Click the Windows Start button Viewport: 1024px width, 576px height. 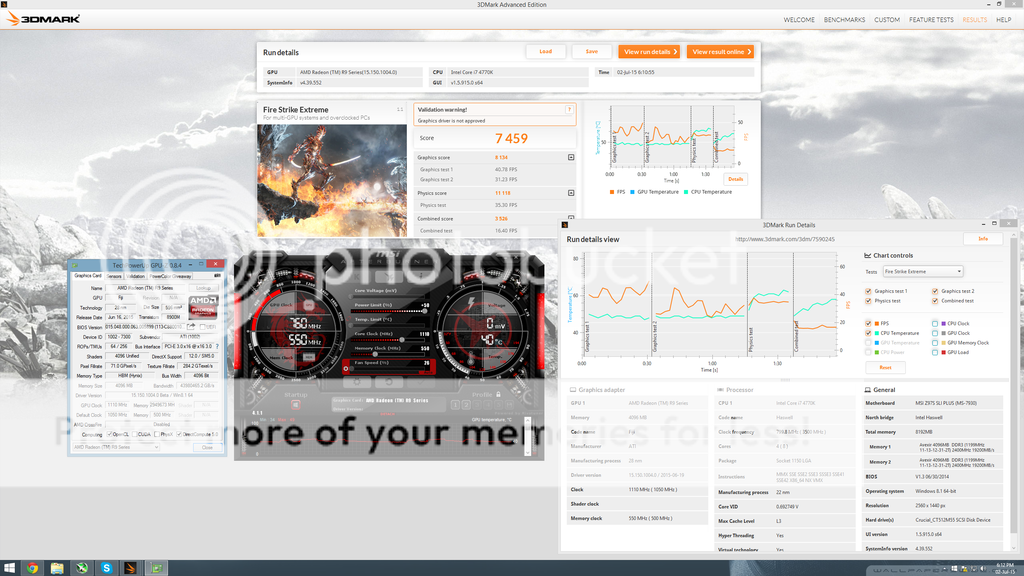[8, 567]
